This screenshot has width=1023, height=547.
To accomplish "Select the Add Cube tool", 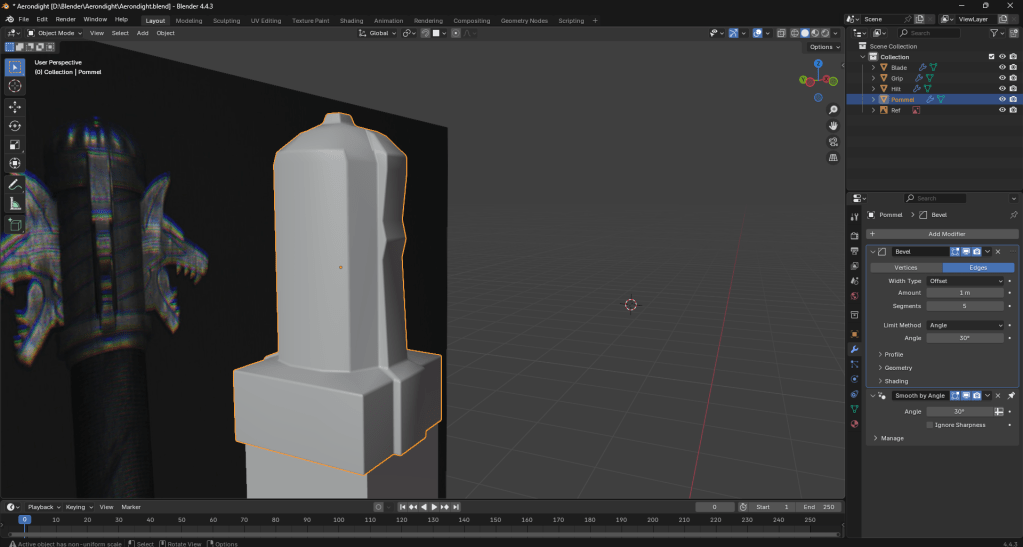I will coord(15,225).
